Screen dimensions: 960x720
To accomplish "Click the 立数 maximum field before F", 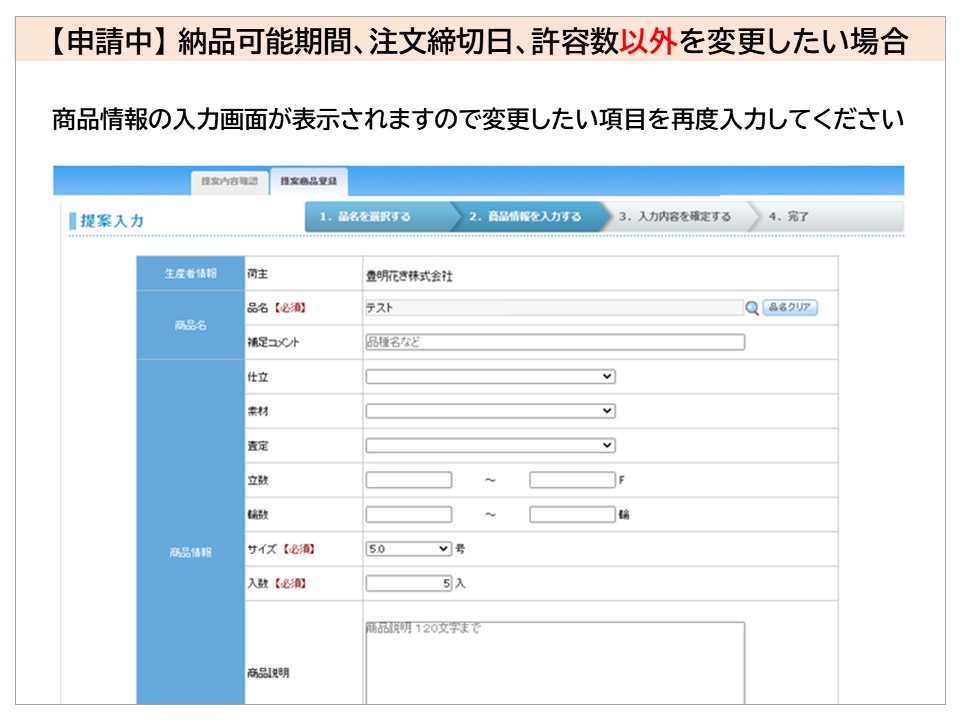I will (572, 480).
